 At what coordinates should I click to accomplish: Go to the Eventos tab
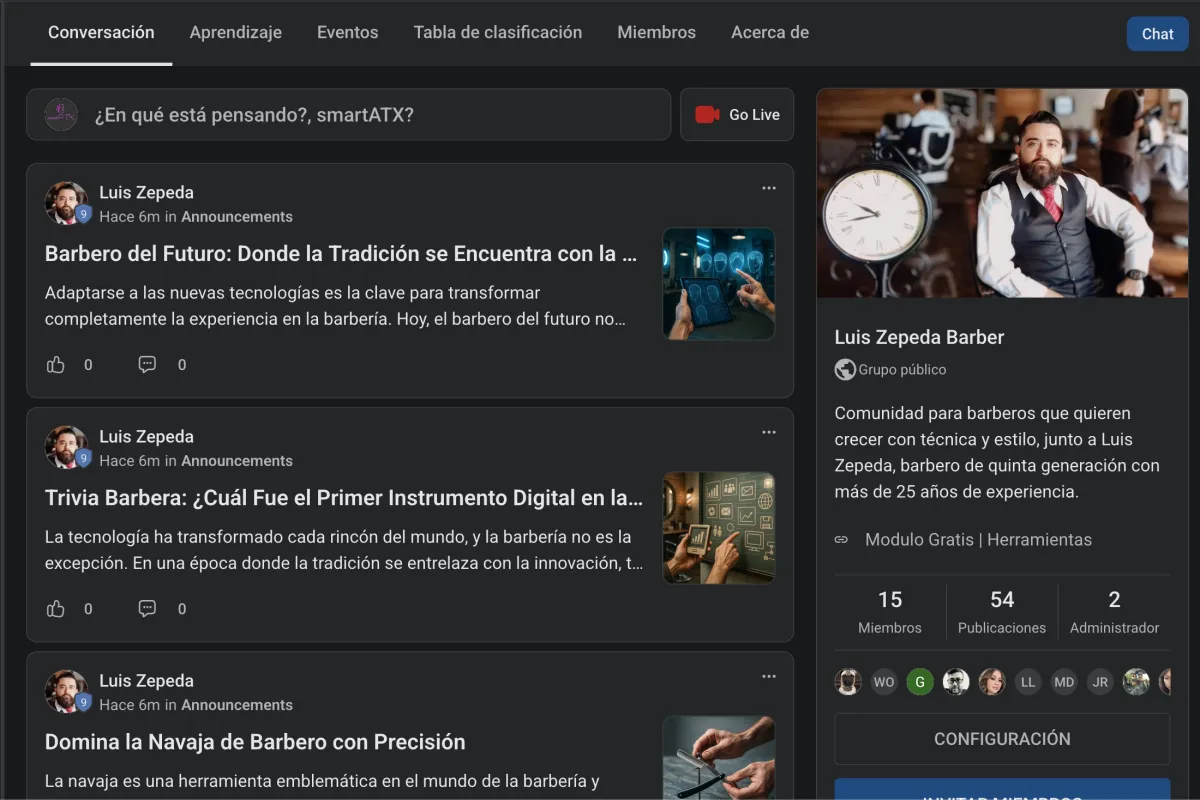point(348,33)
